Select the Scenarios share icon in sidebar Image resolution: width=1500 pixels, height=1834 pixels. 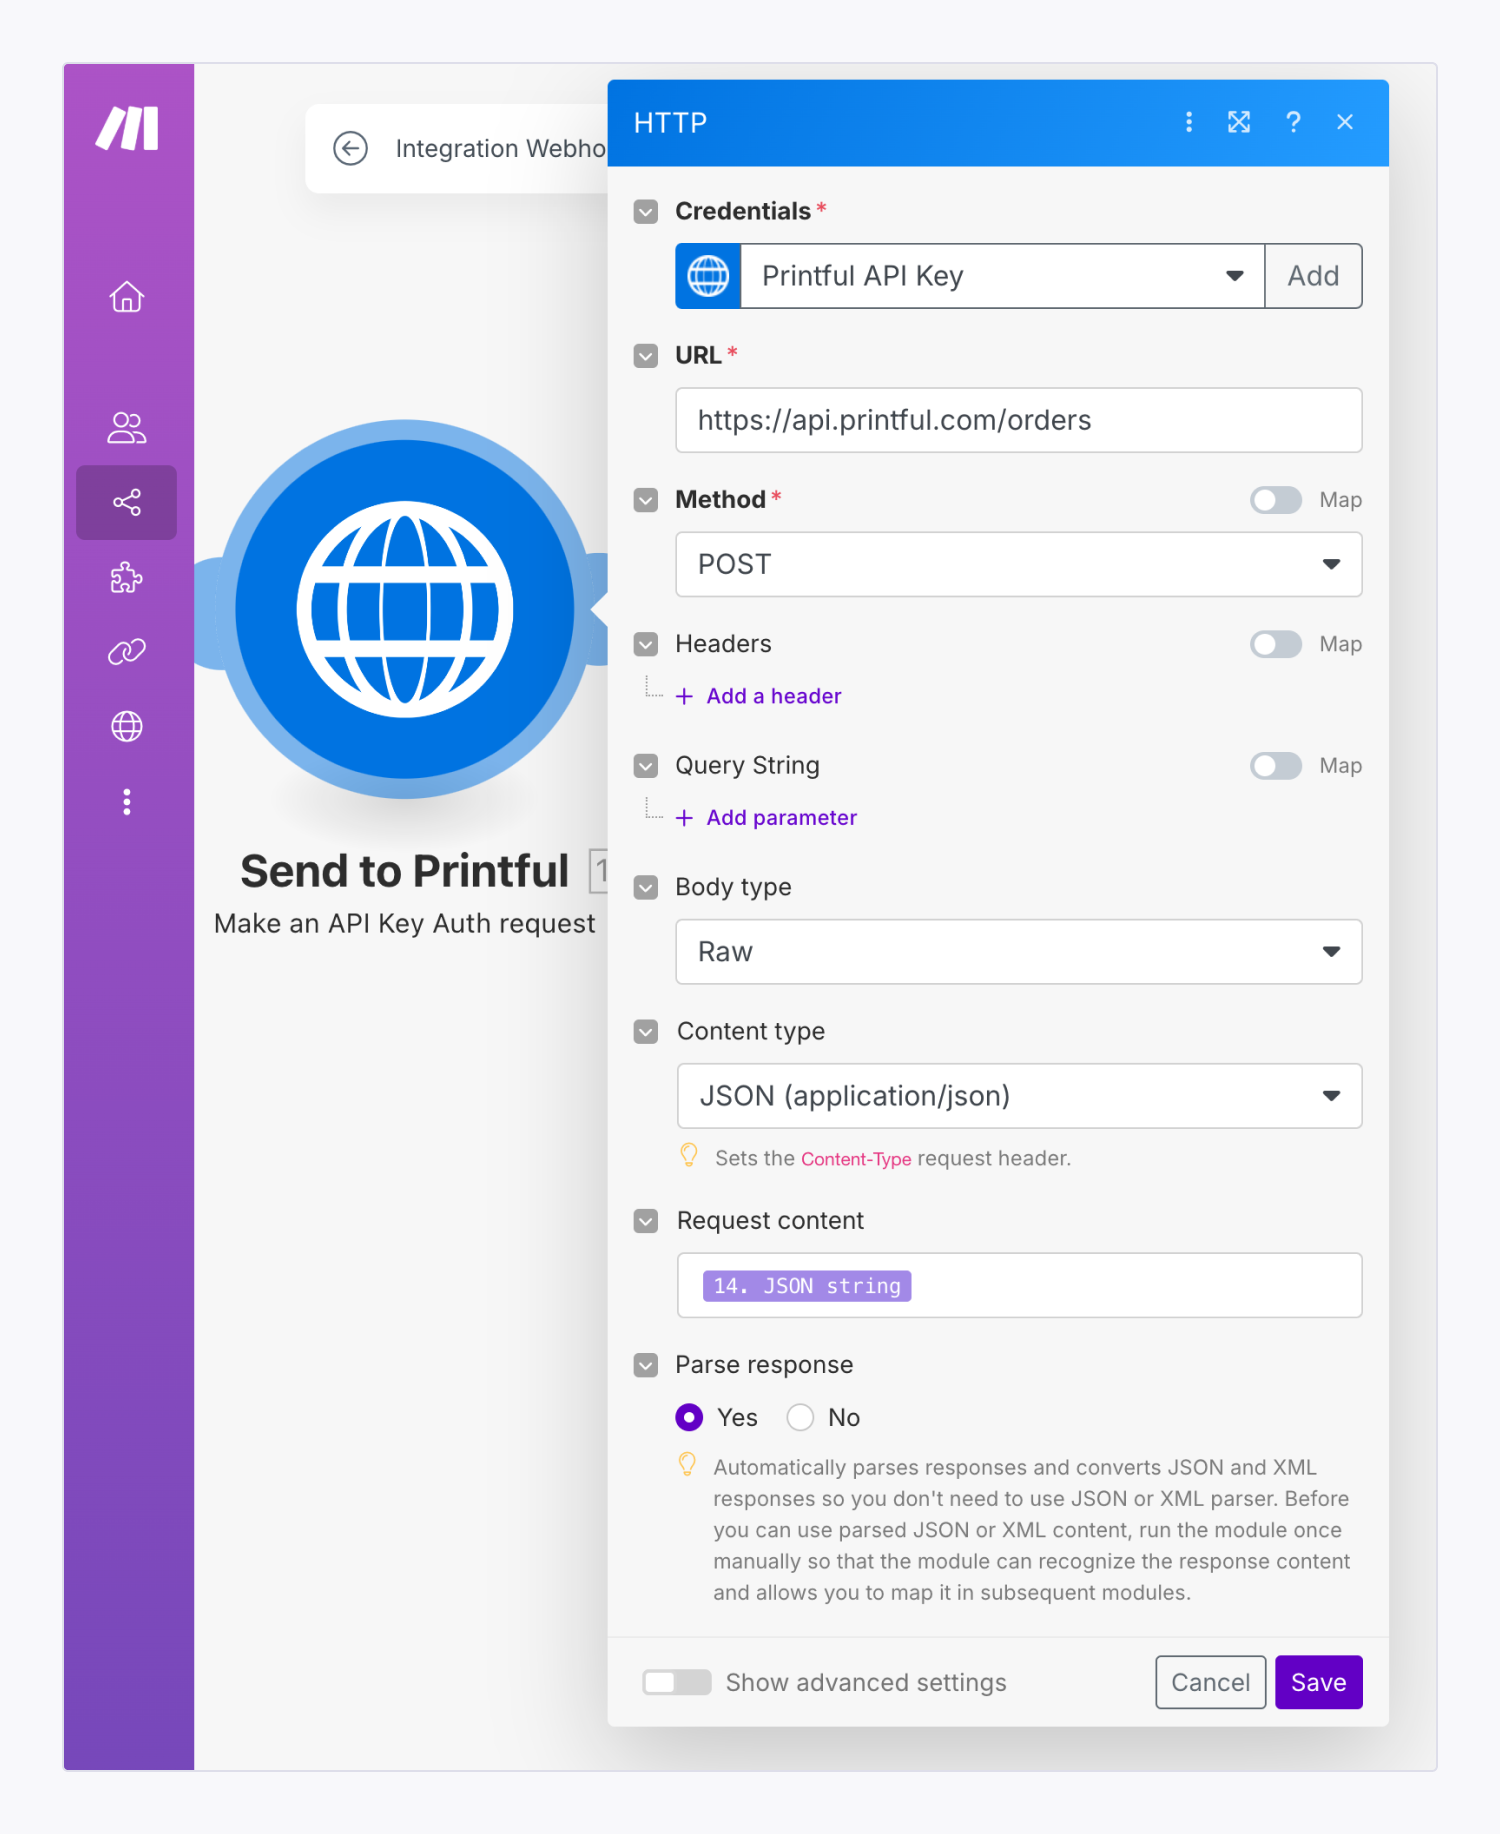click(x=127, y=502)
